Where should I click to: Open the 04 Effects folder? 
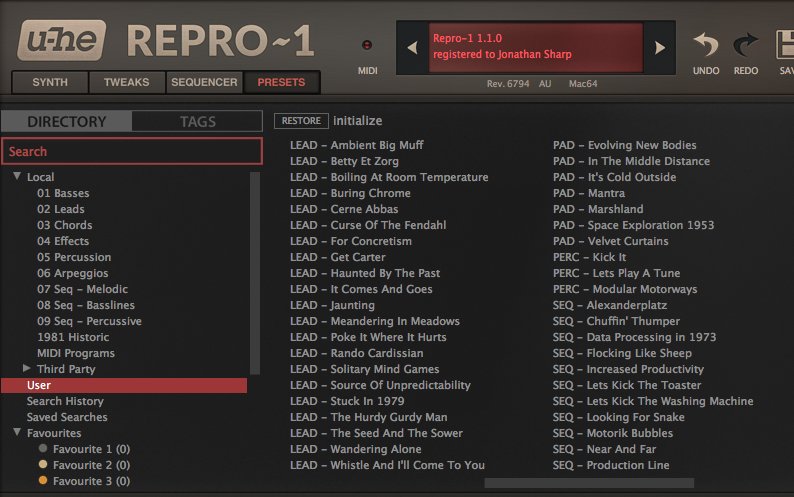pyautogui.click(x=63, y=241)
